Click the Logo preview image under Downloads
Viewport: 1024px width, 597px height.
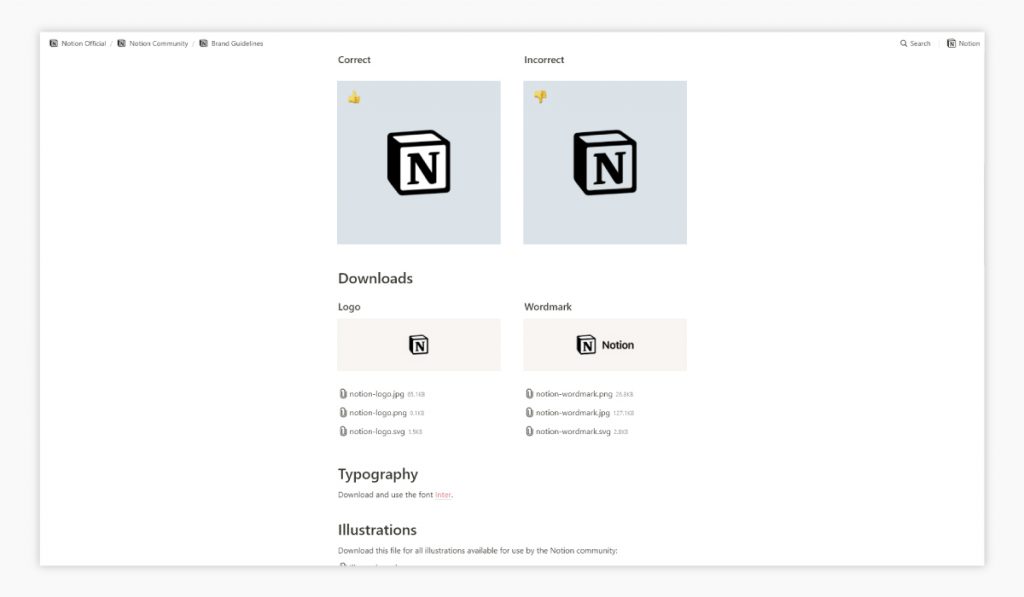point(419,345)
